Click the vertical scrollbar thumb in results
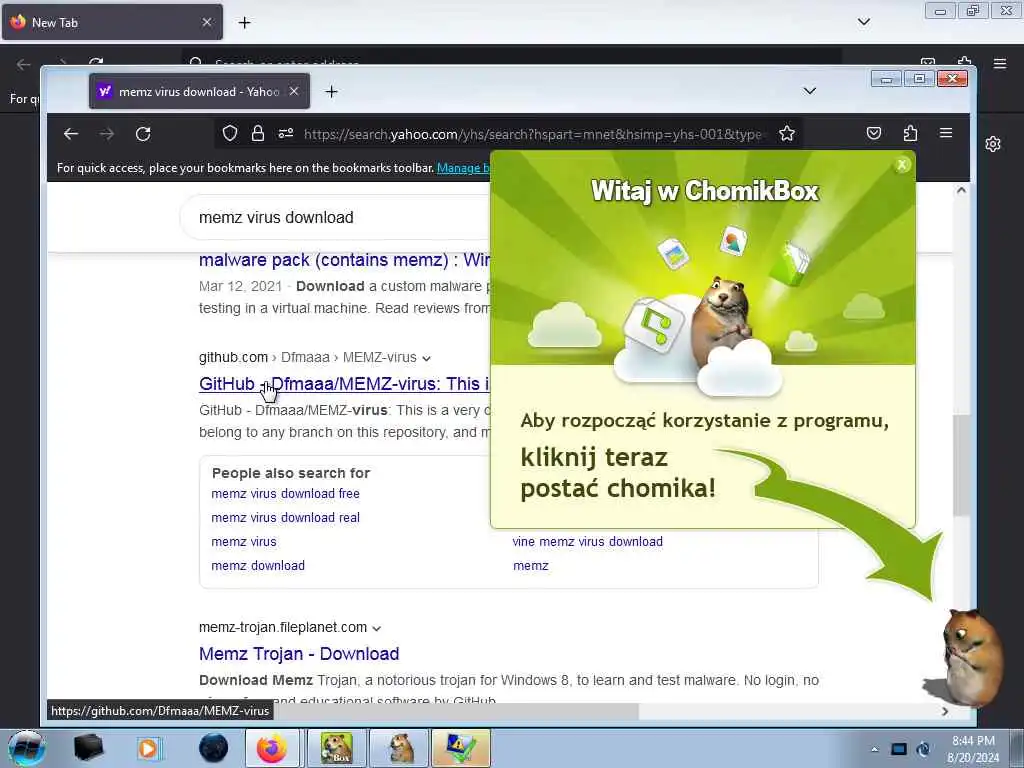1024x768 pixels. pos(961,465)
